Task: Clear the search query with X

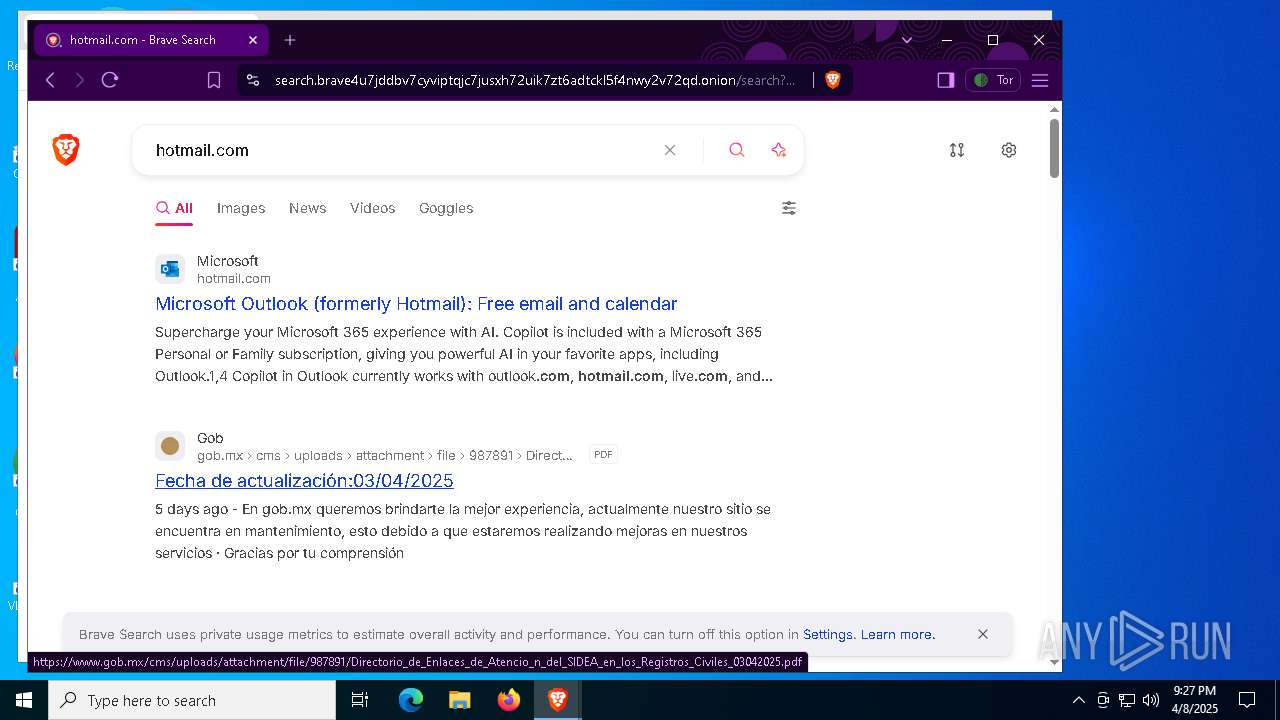Action: click(670, 150)
